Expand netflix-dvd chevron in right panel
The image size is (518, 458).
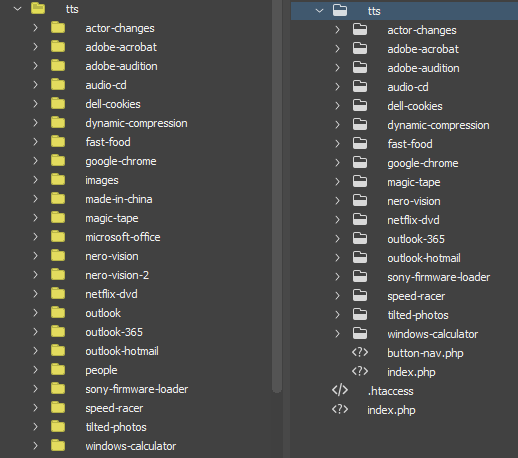(337, 220)
